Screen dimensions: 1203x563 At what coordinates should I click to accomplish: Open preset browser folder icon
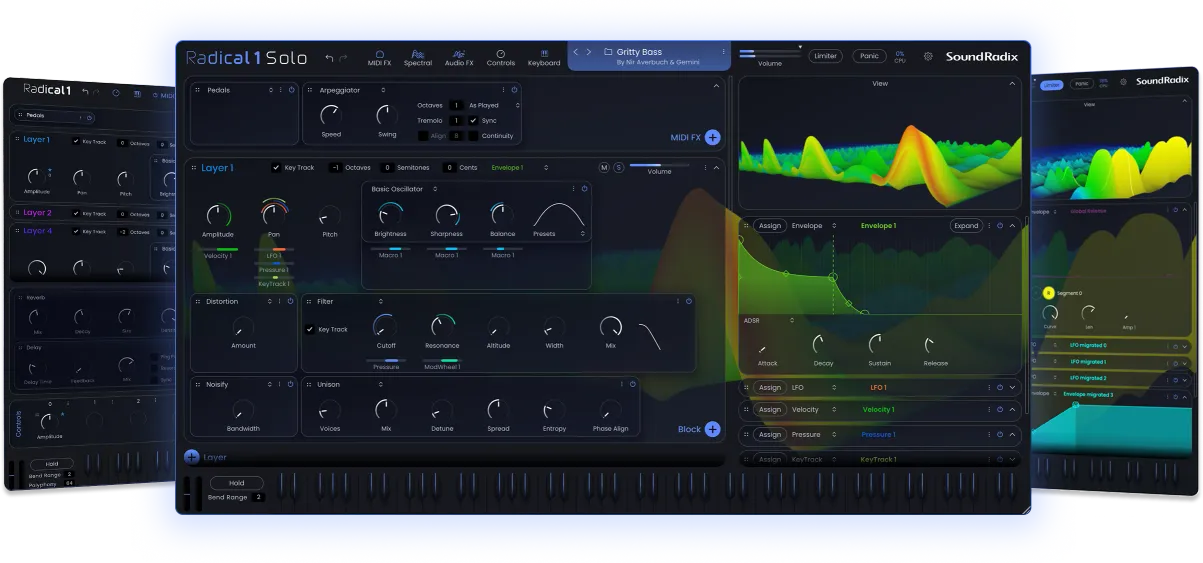coord(608,52)
